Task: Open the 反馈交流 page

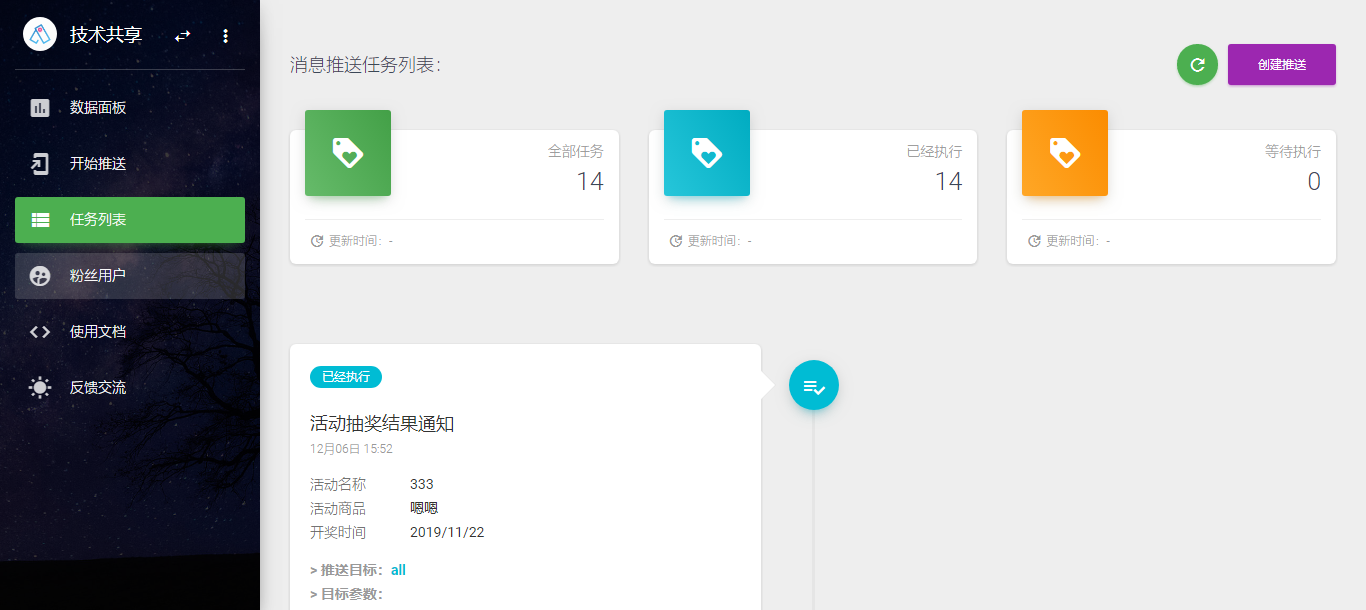Action: [x=130, y=388]
